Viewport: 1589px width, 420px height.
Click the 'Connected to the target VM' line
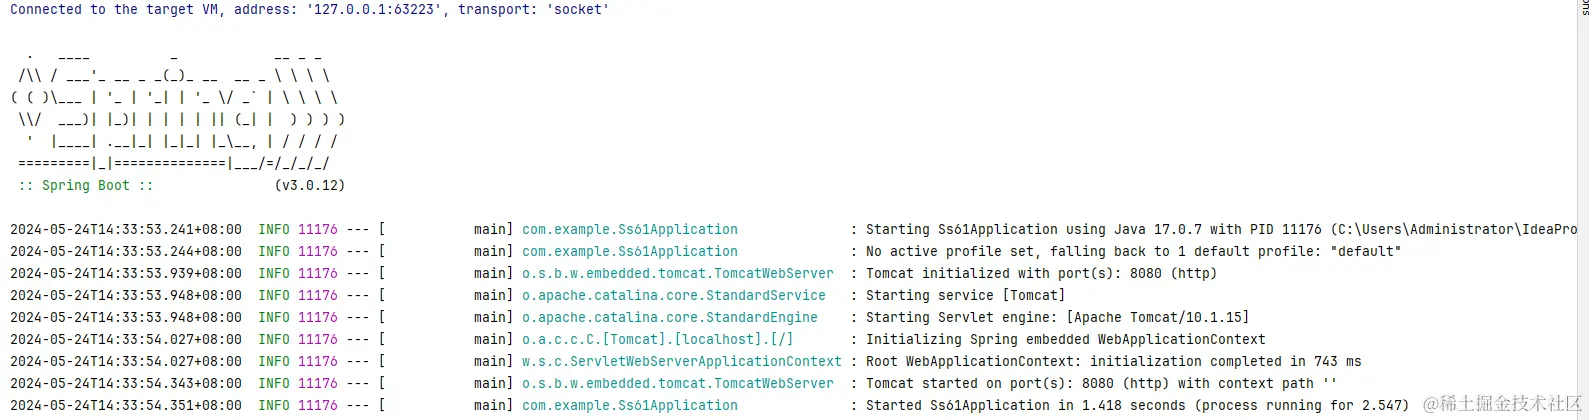pos(309,9)
